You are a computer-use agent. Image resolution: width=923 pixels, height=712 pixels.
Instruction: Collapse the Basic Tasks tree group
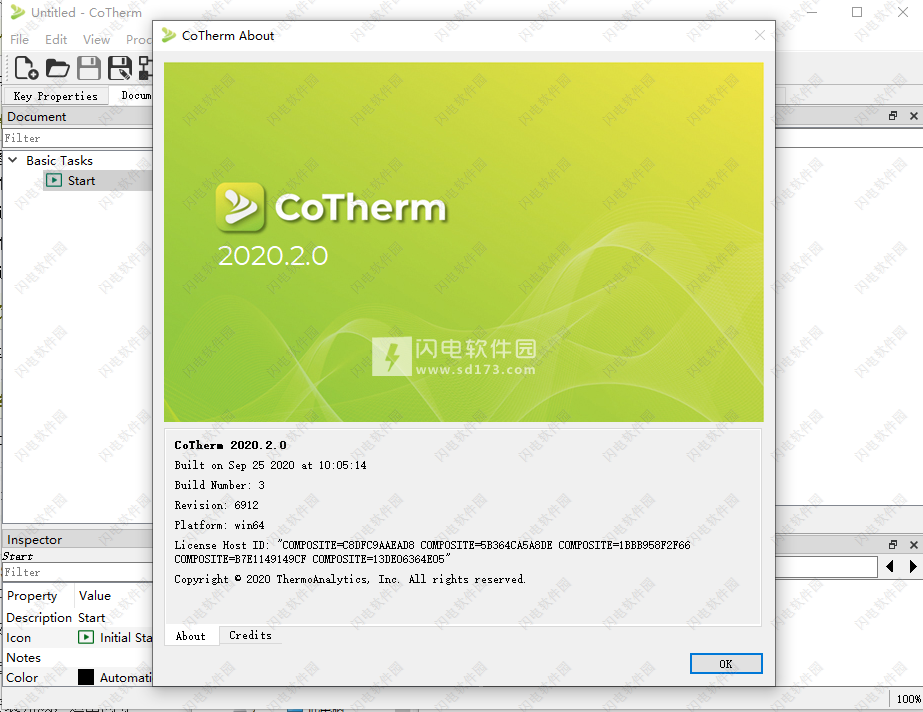pos(12,160)
